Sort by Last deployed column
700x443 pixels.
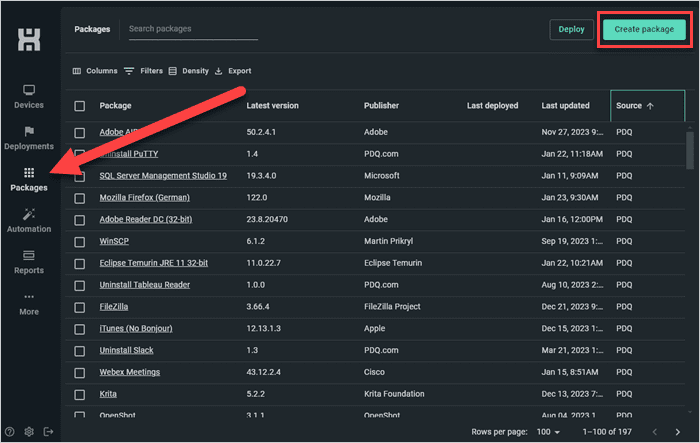[492, 106]
